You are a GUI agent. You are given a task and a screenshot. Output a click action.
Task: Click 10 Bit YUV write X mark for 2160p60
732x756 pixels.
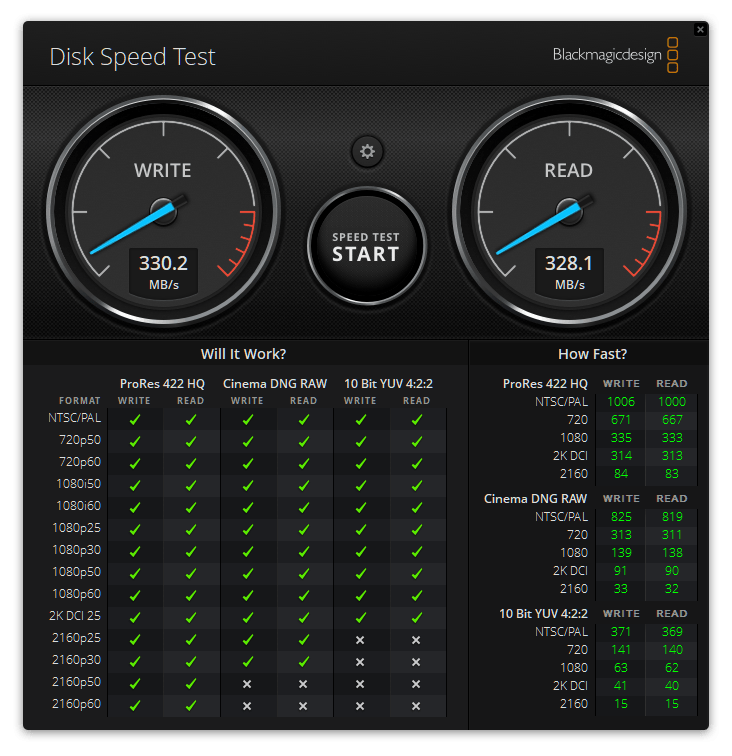pyautogui.click(x=360, y=706)
